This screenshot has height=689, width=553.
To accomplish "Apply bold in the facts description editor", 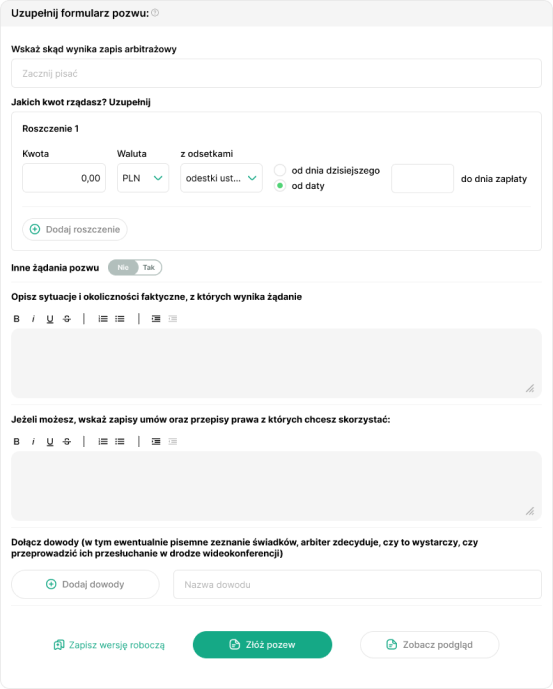I will pyautogui.click(x=17, y=319).
